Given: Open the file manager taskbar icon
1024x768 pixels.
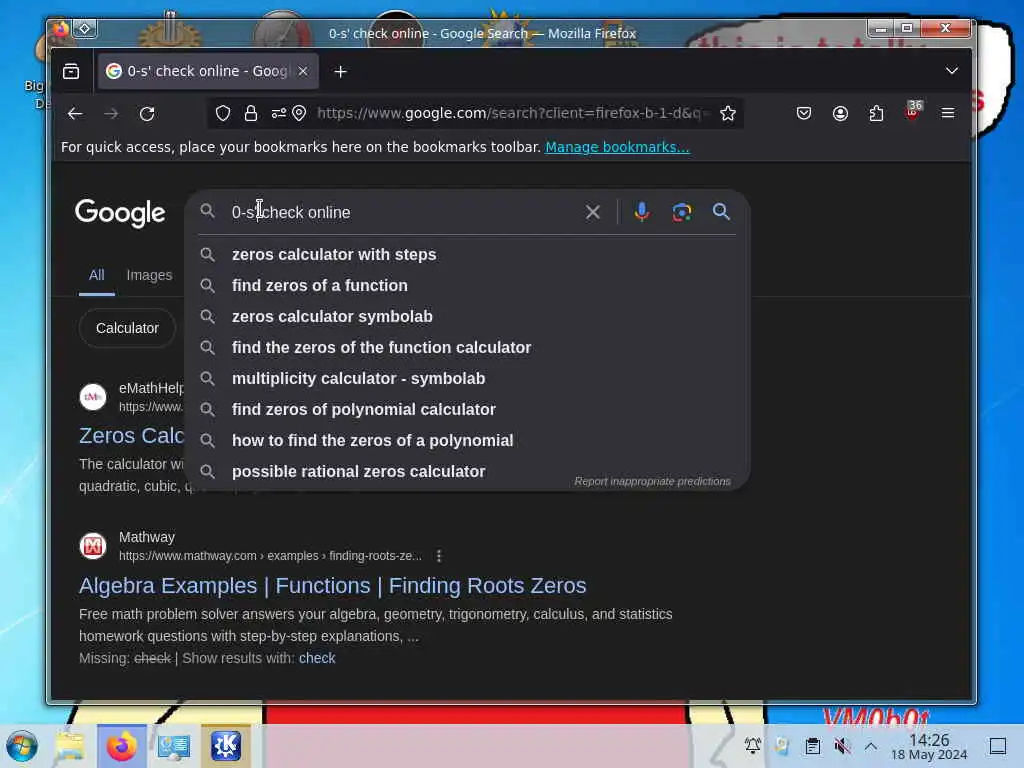Looking at the screenshot, I should tap(70, 746).
